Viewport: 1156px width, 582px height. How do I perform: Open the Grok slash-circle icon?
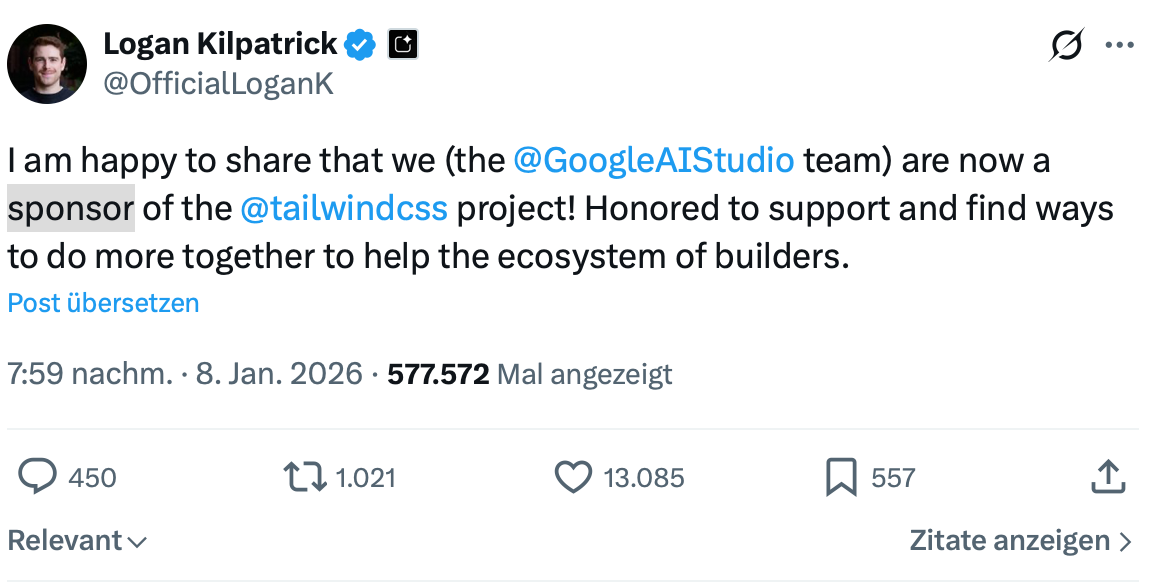(x=1067, y=45)
